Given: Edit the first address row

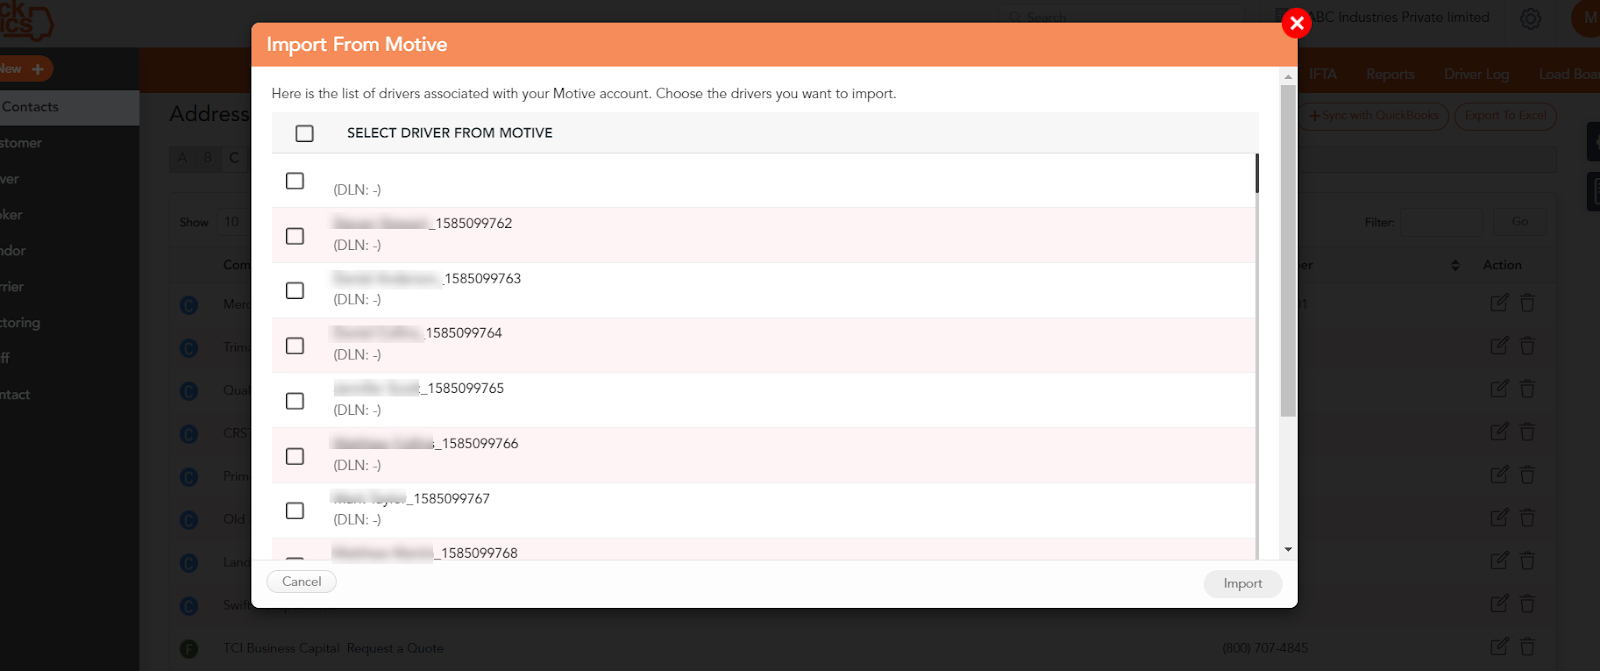Looking at the screenshot, I should (x=1499, y=303).
